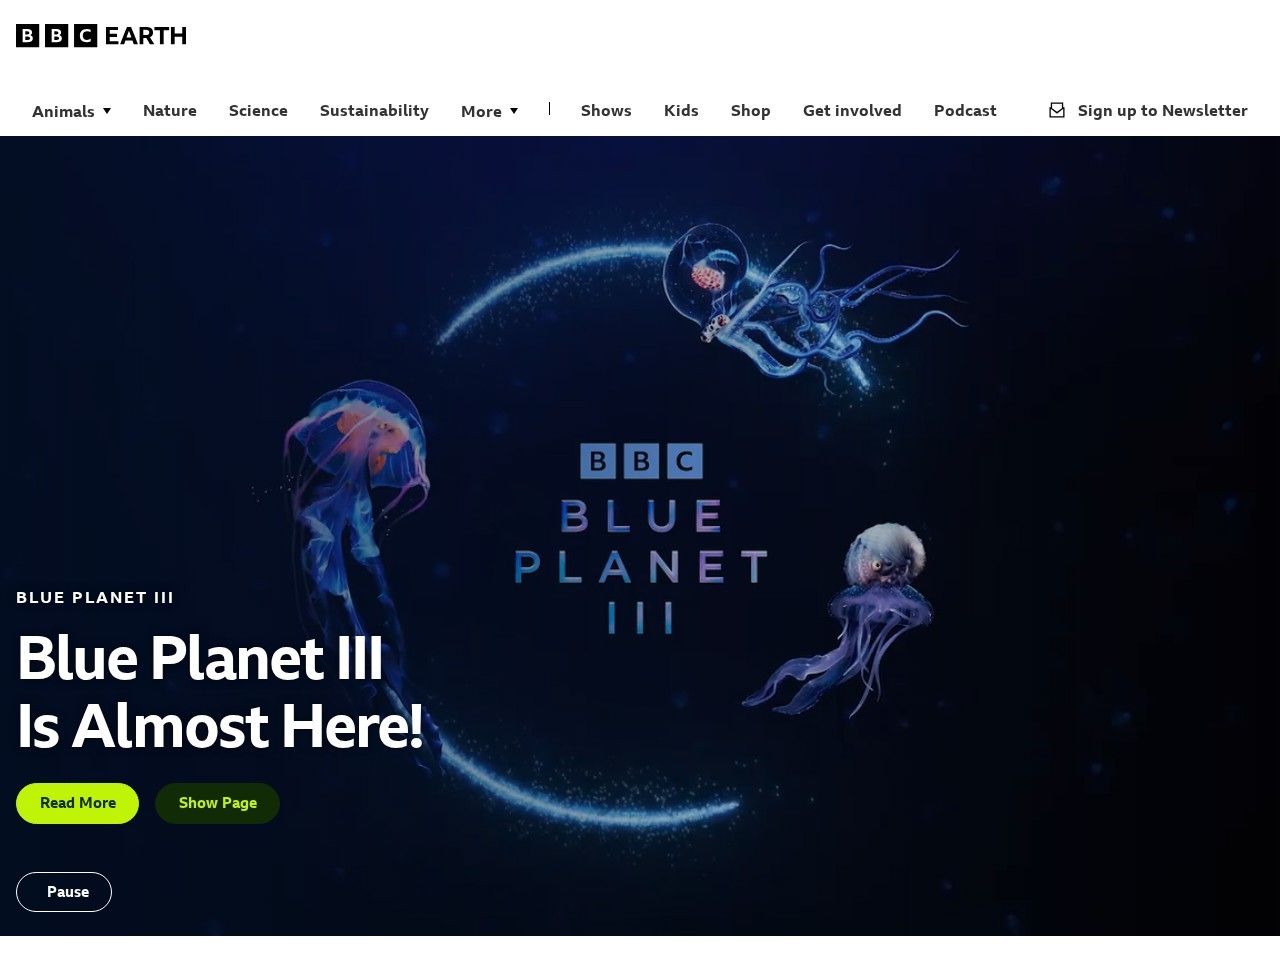This screenshot has width=1280, height=960.
Task: Click Sign up to Newsletter link
Action: 1162,110
